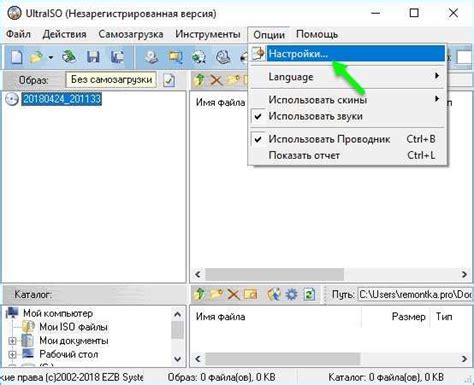This screenshot has width=474, height=385.
Task: Select Мой компьютер in catalog tree
Action: click(x=58, y=313)
